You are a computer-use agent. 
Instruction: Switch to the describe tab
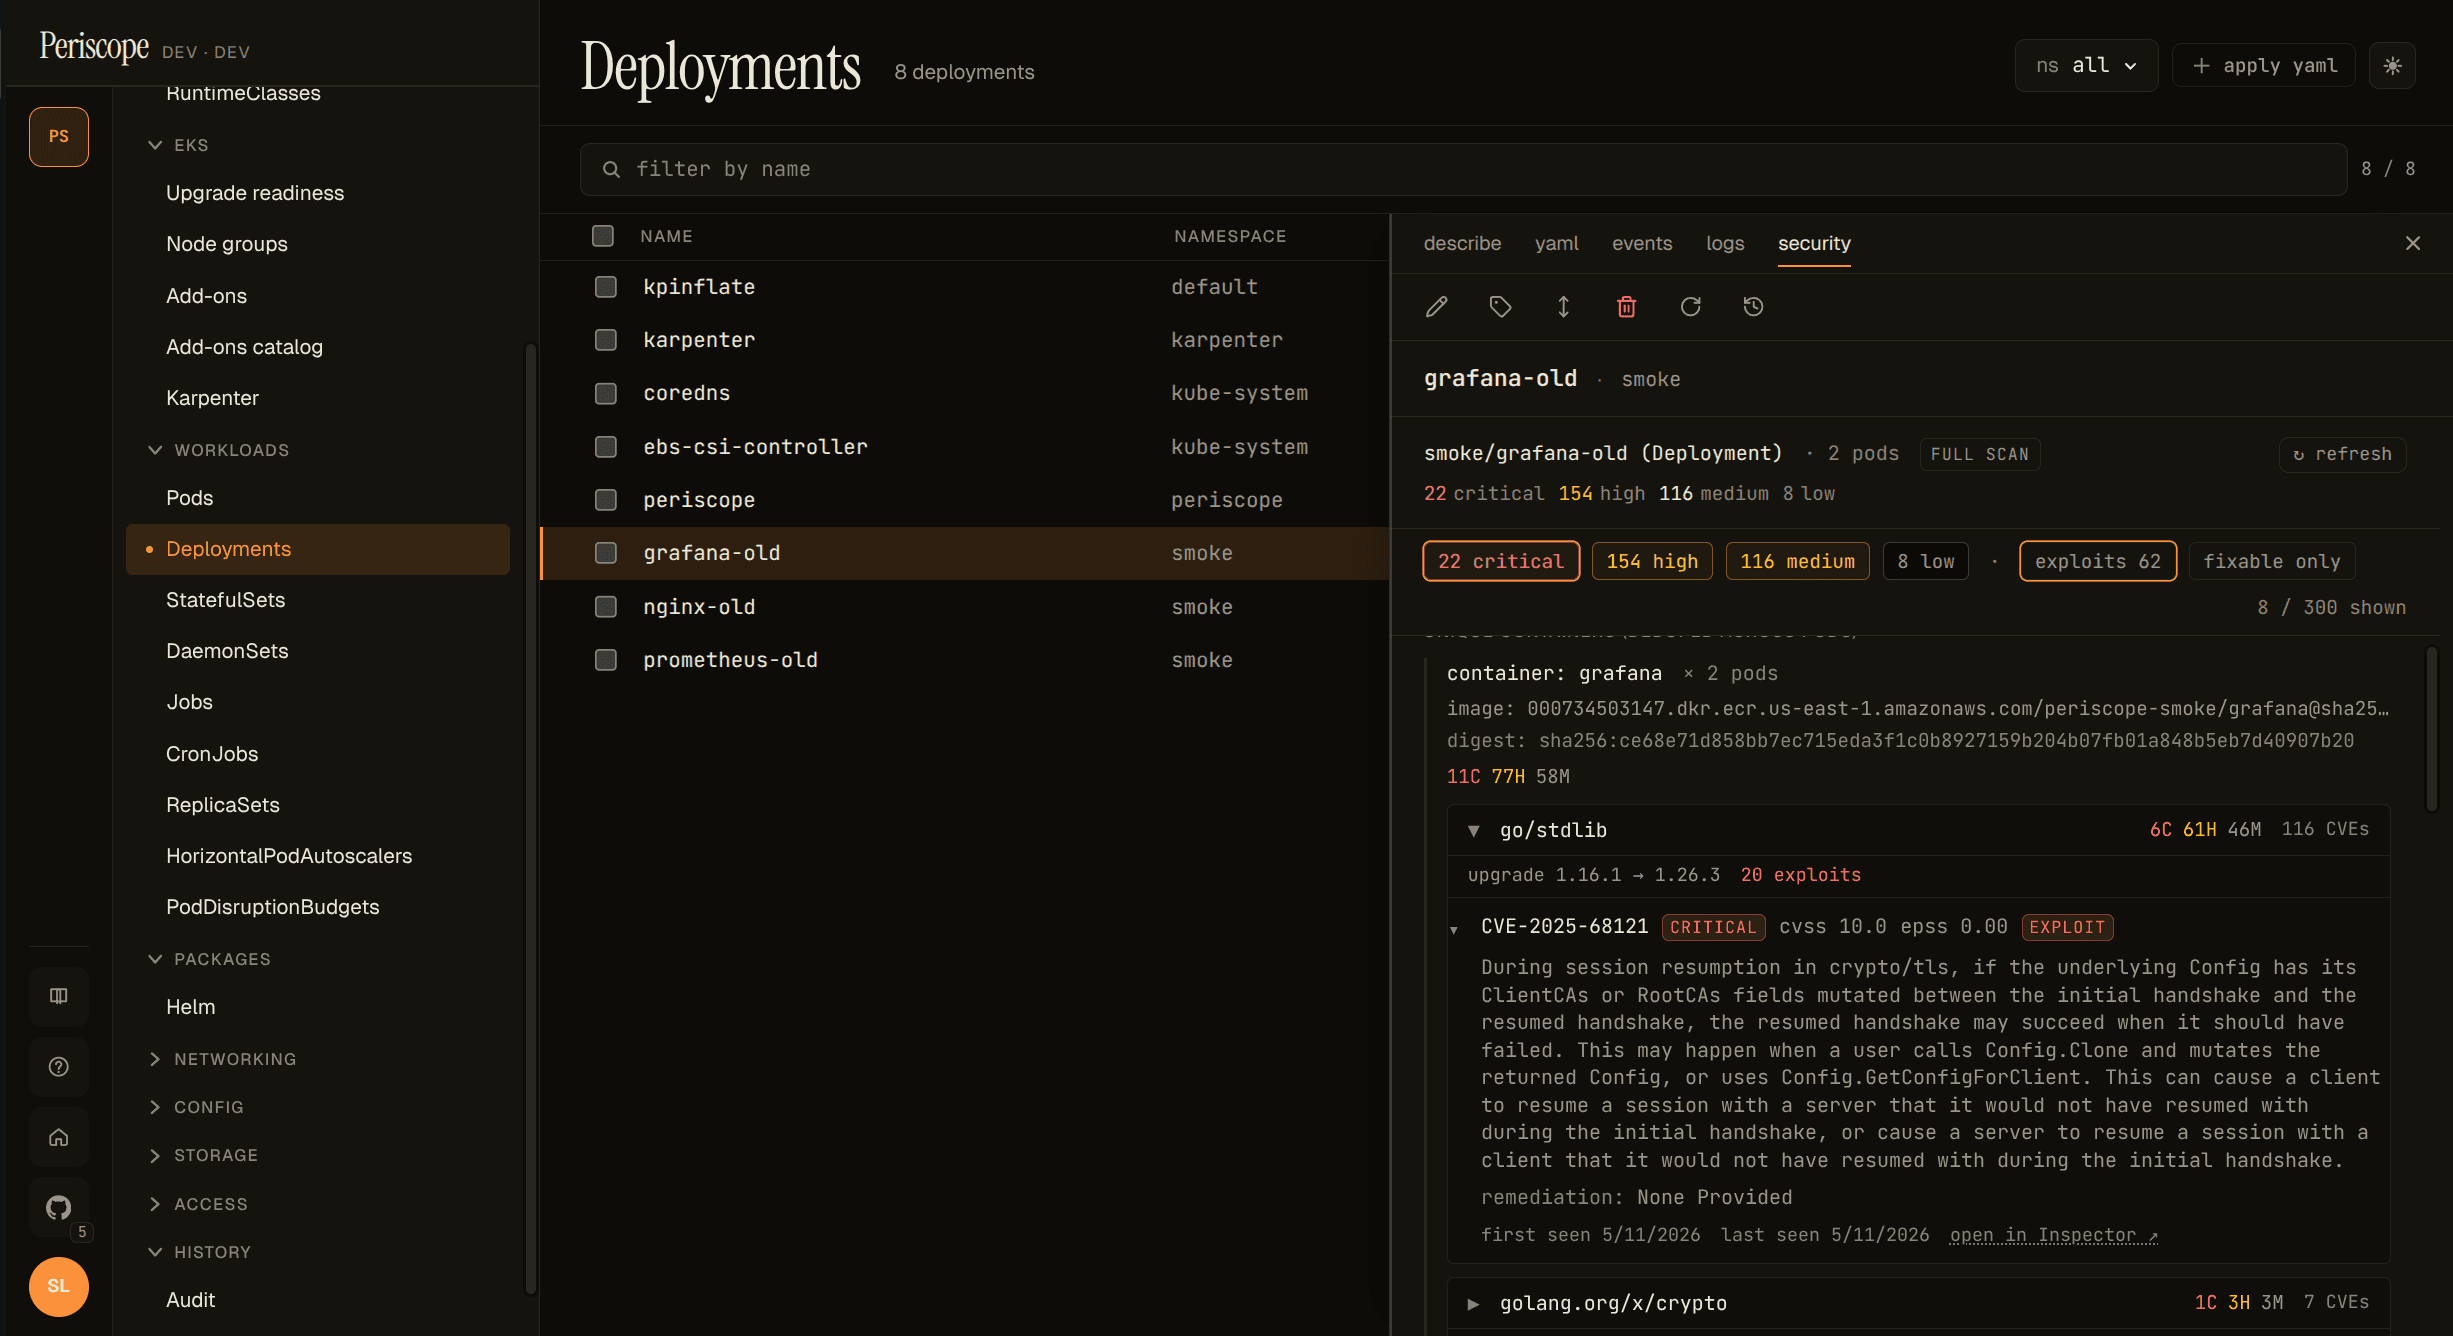(x=1462, y=243)
